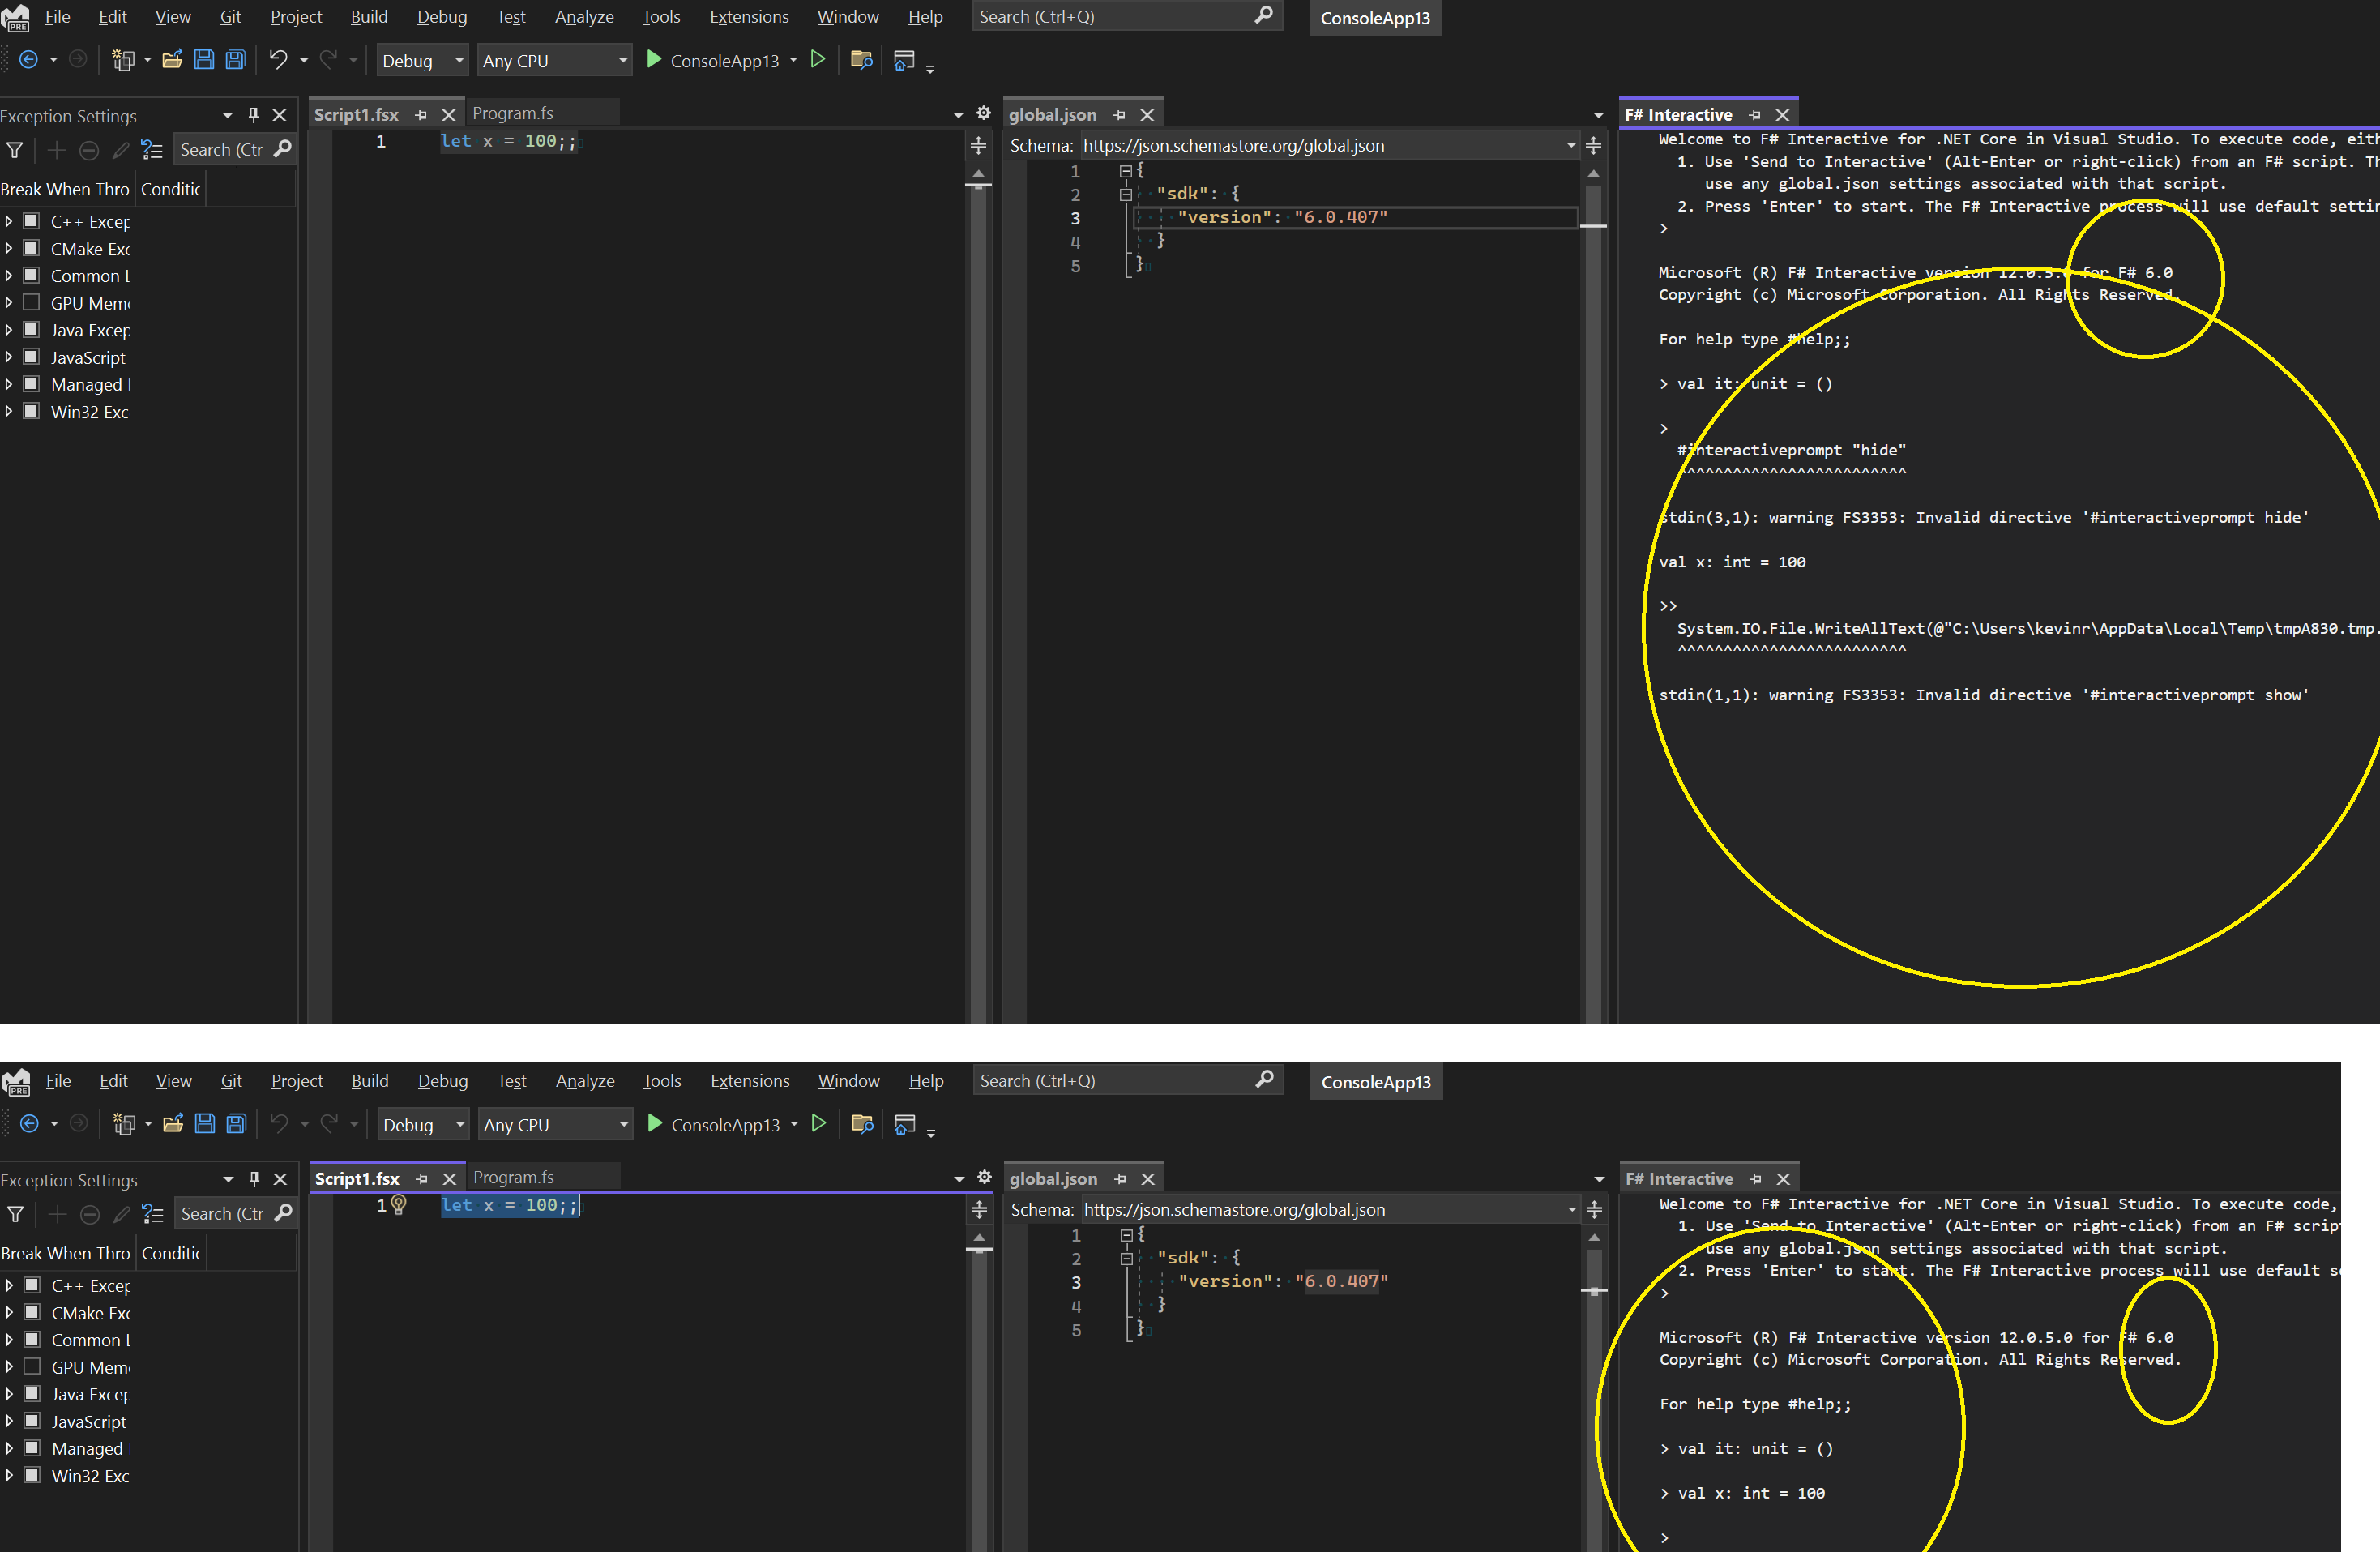Switch to Program.fs tab in the lower window
This screenshot has width=2380, height=1552.
pos(513,1178)
